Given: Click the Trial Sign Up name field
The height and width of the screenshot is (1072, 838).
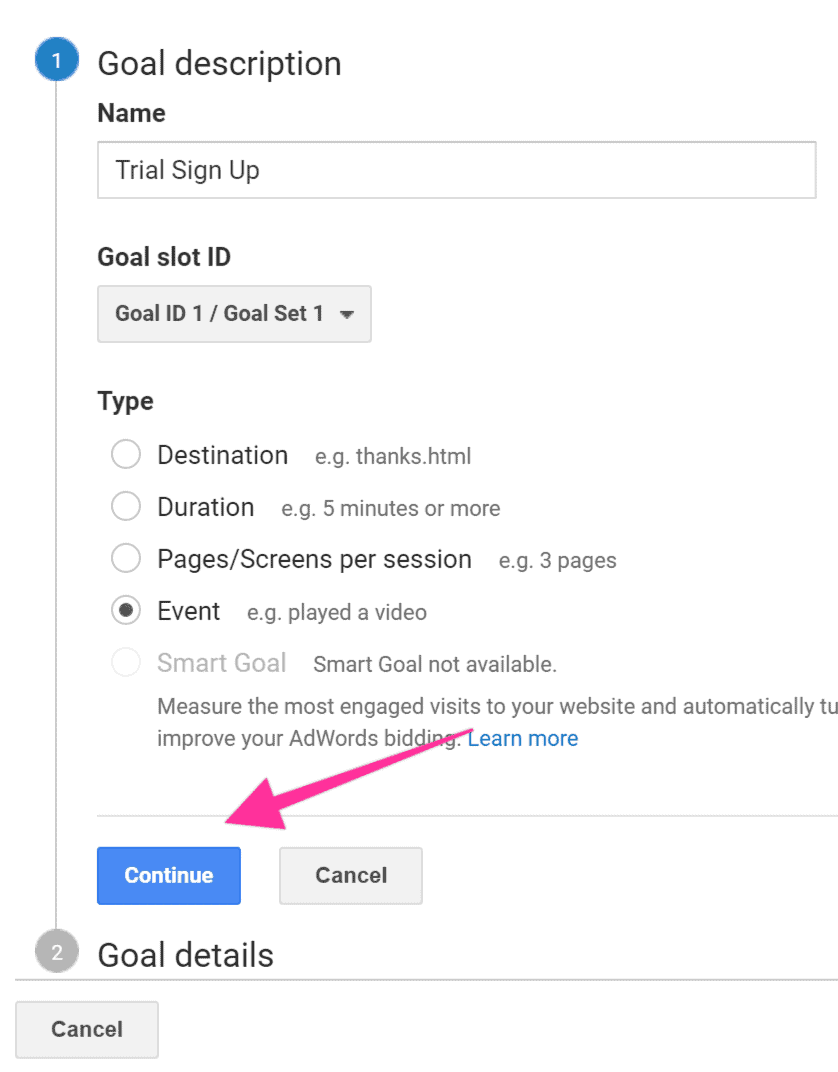Looking at the screenshot, I should click(x=456, y=170).
